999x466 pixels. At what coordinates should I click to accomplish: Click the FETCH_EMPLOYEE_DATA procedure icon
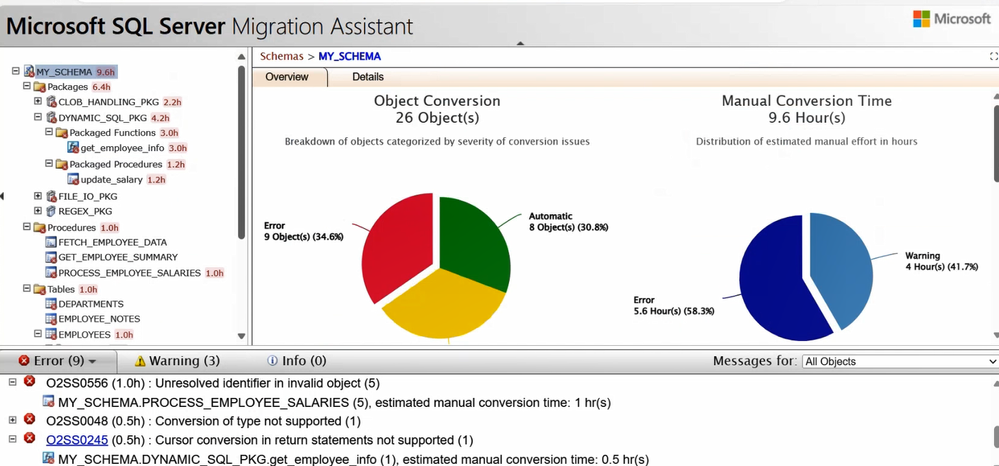click(x=52, y=242)
